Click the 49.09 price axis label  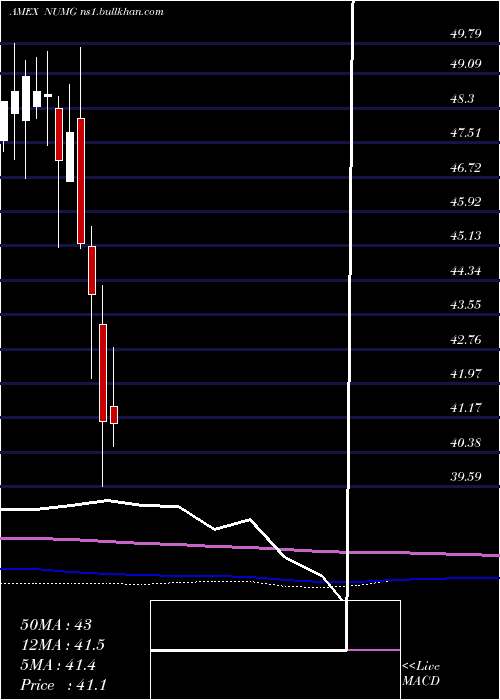click(466, 63)
